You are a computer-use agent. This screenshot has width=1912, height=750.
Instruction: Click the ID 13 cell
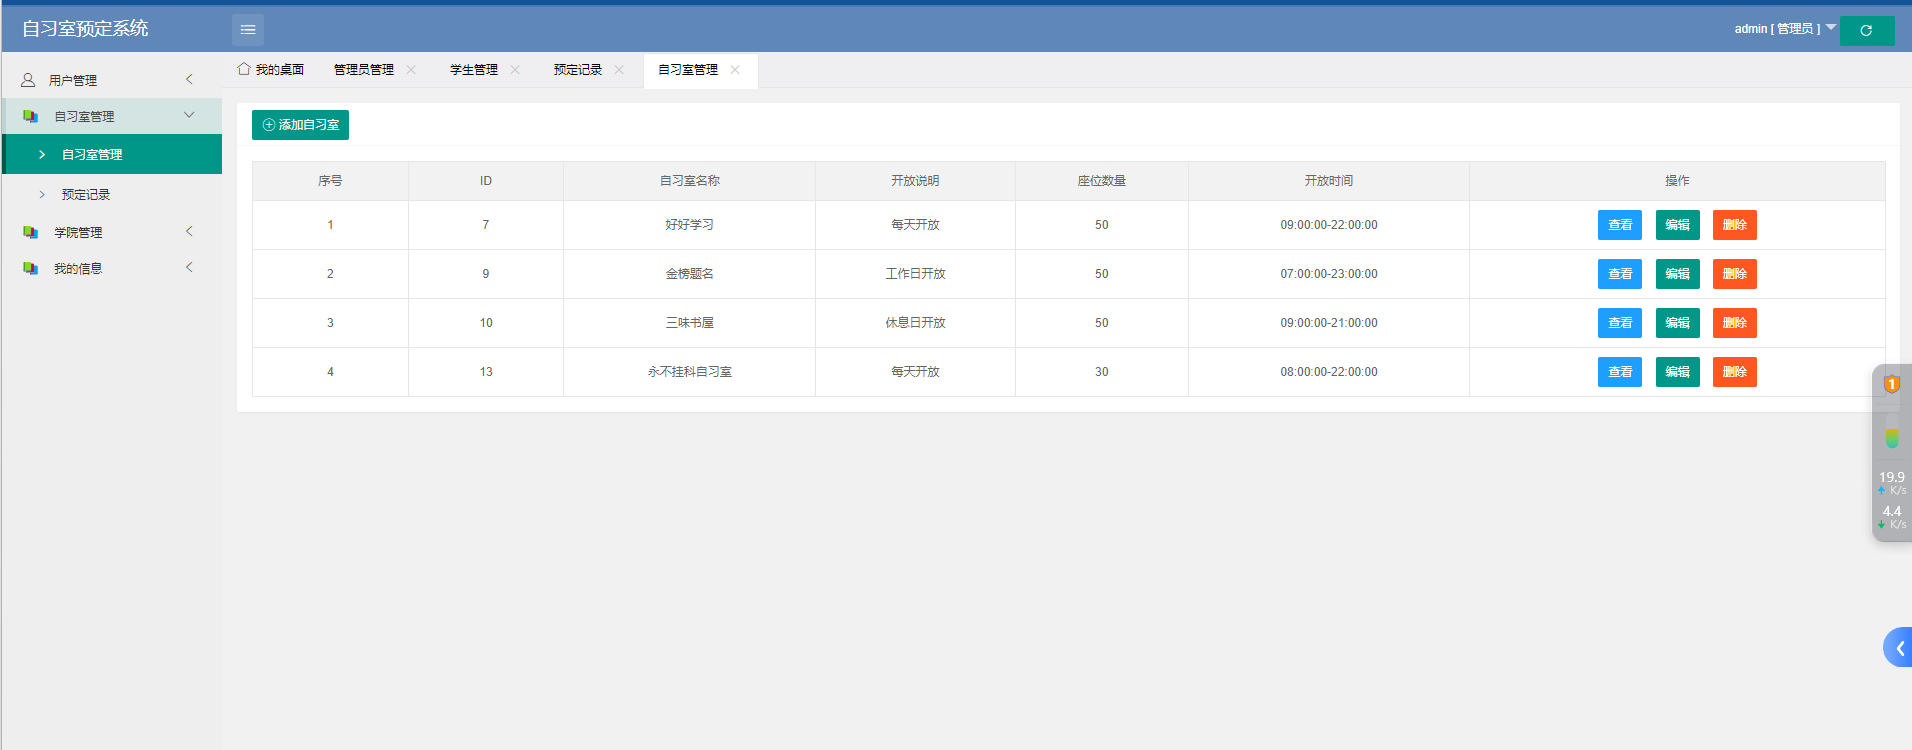tap(486, 372)
